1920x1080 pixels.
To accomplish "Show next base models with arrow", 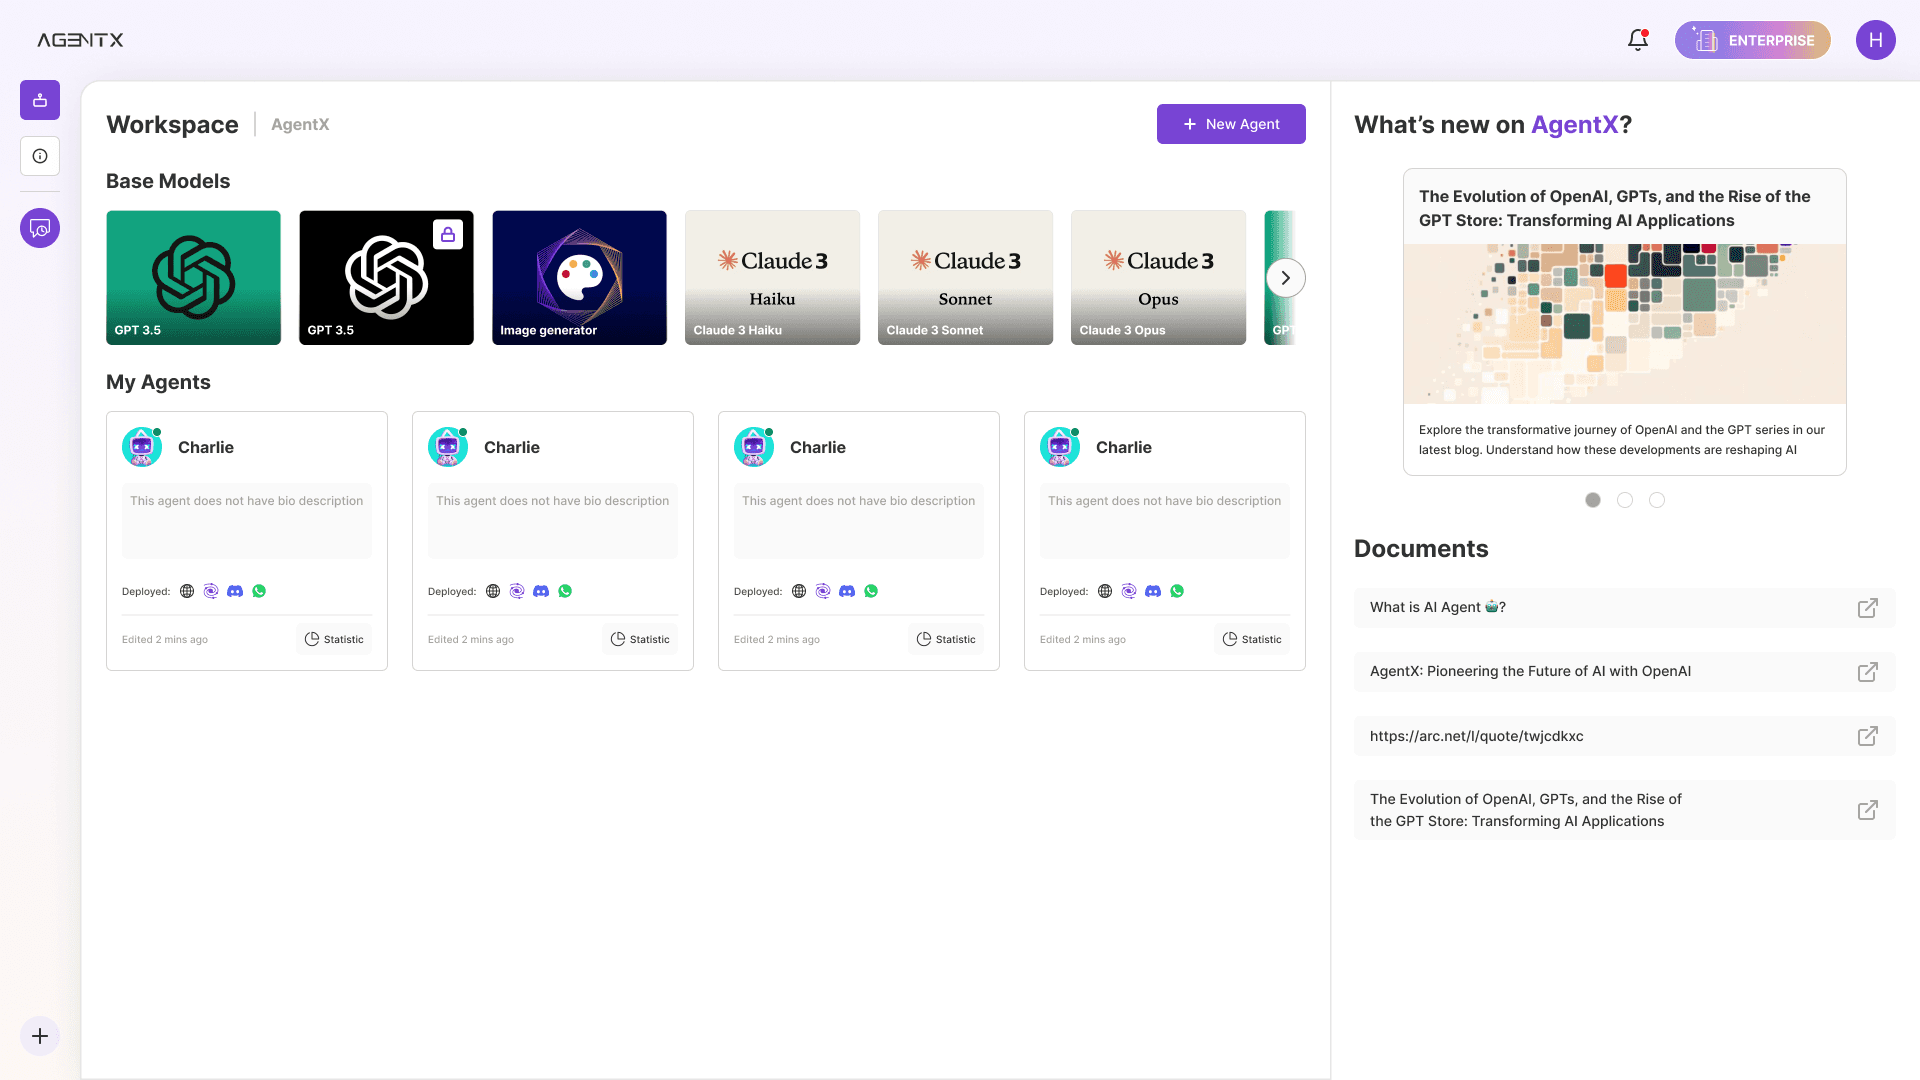I will [1285, 278].
